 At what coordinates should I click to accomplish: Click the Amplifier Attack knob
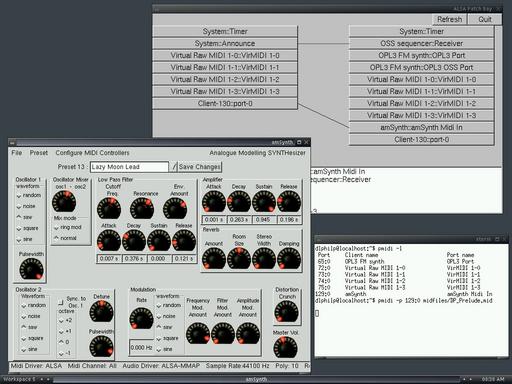coord(214,202)
